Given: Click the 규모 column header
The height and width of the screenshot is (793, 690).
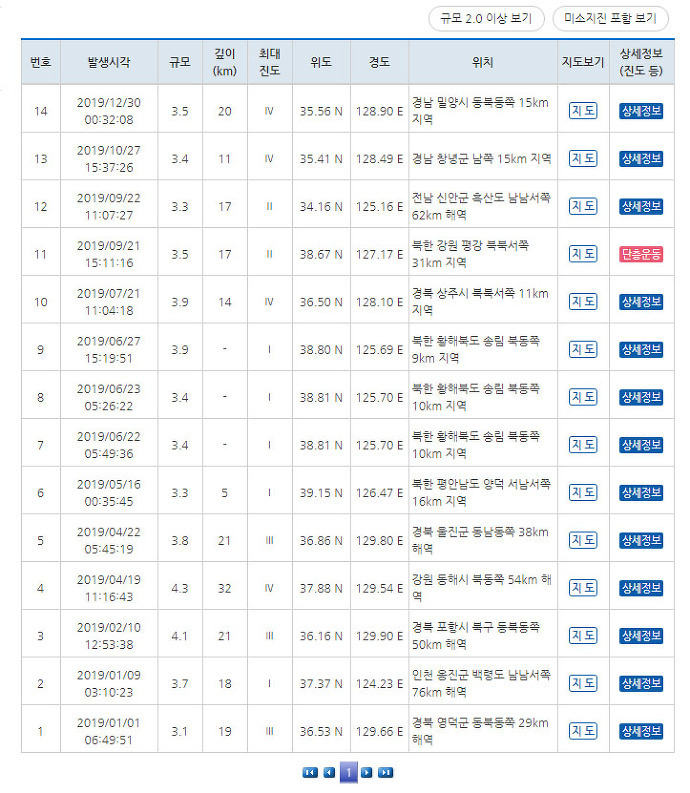Looking at the screenshot, I should point(180,62).
